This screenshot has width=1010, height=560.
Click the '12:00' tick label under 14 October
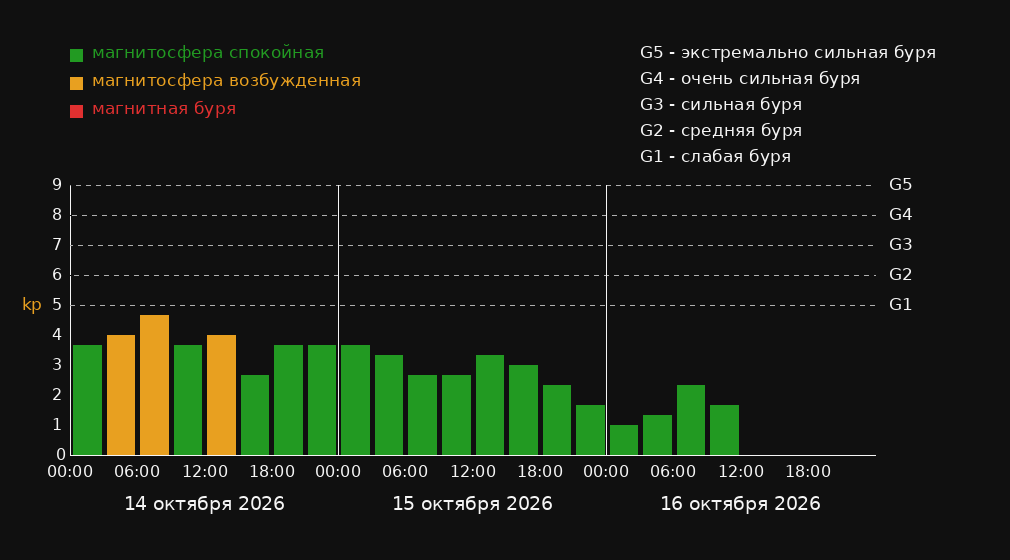click(x=205, y=472)
